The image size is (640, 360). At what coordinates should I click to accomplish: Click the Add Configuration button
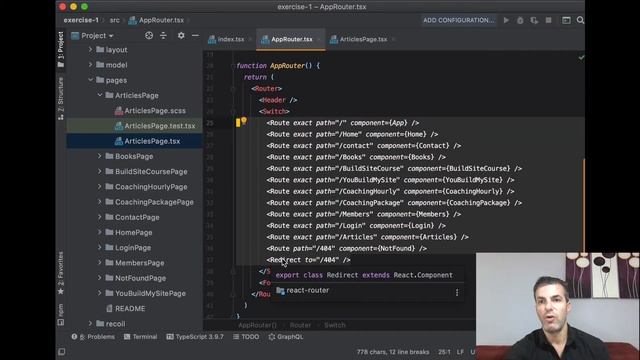458,20
